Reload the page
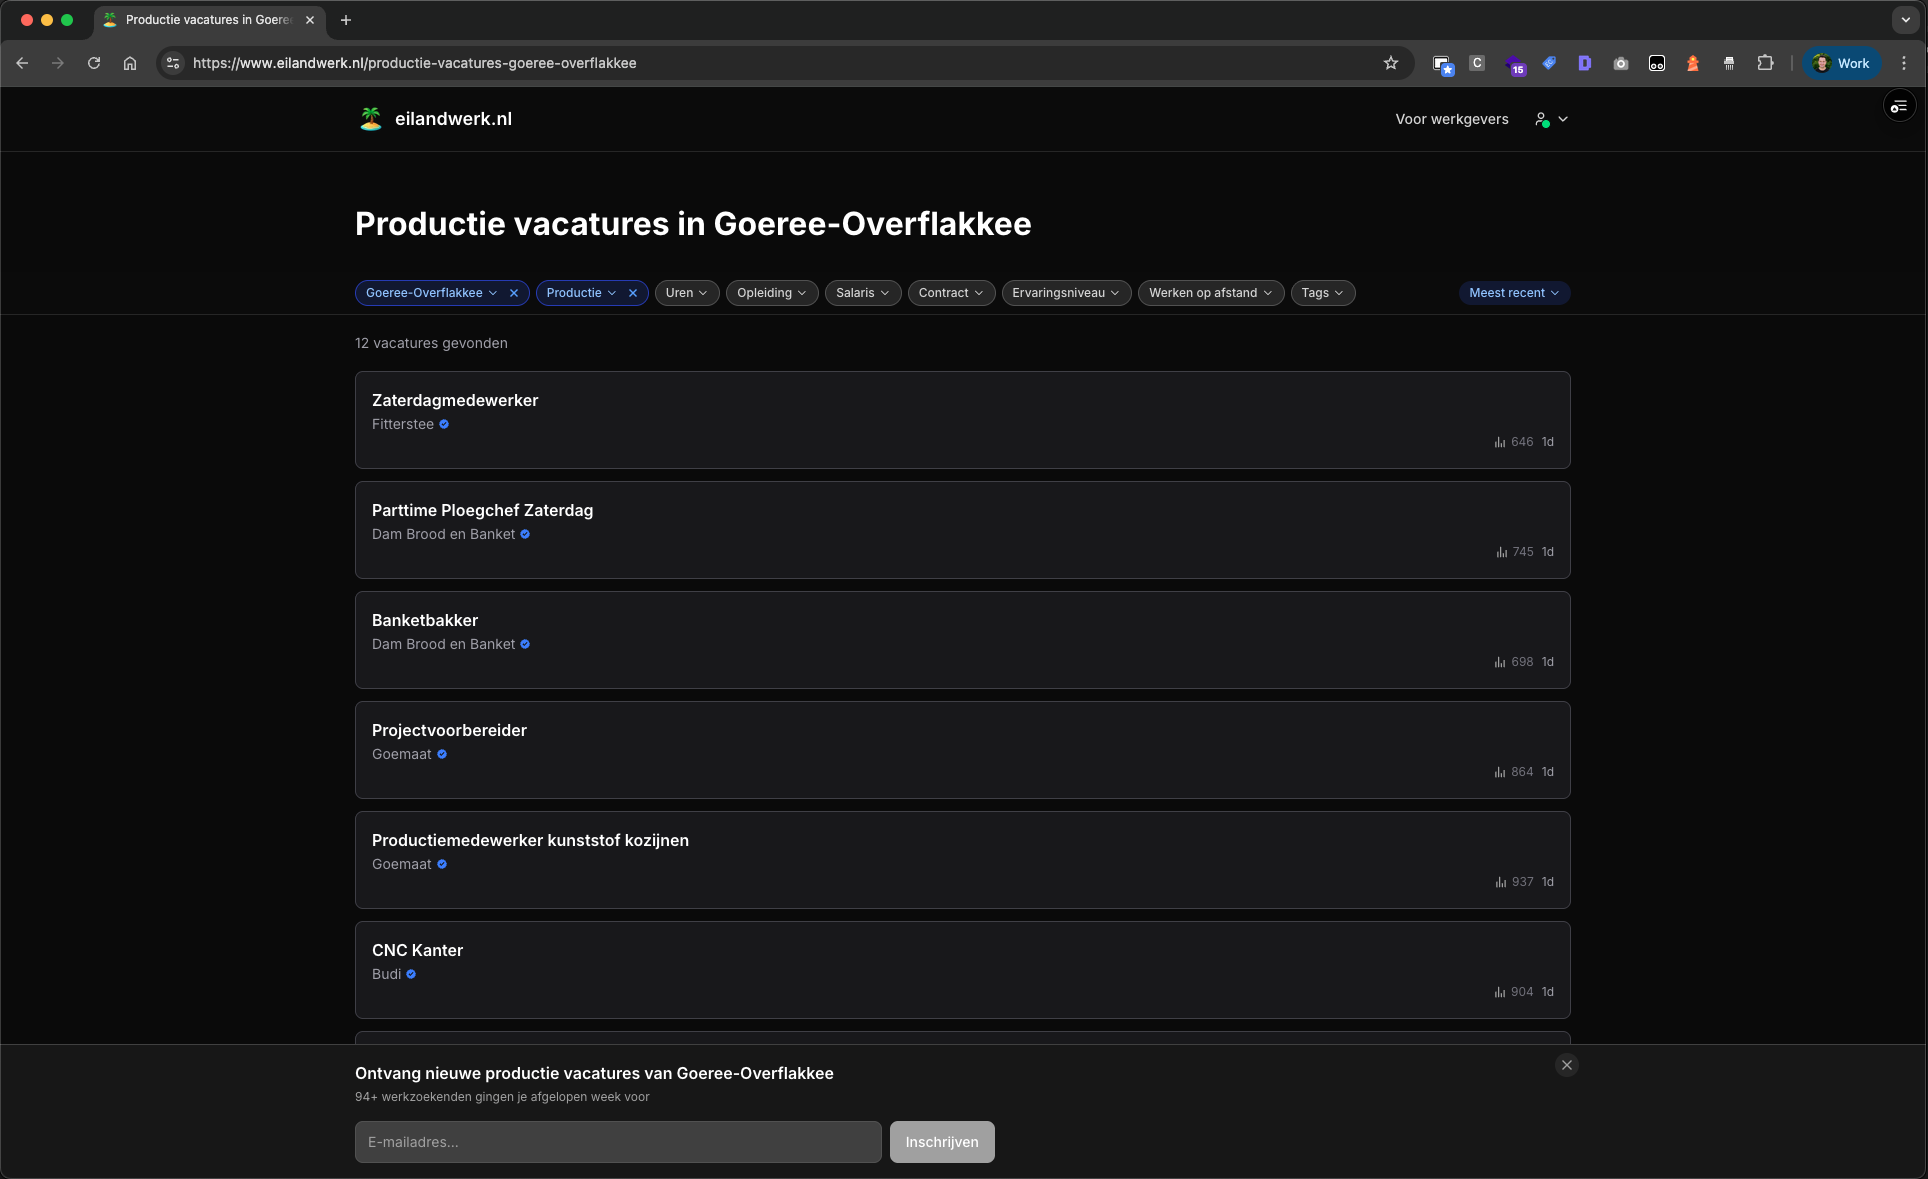 coord(94,63)
